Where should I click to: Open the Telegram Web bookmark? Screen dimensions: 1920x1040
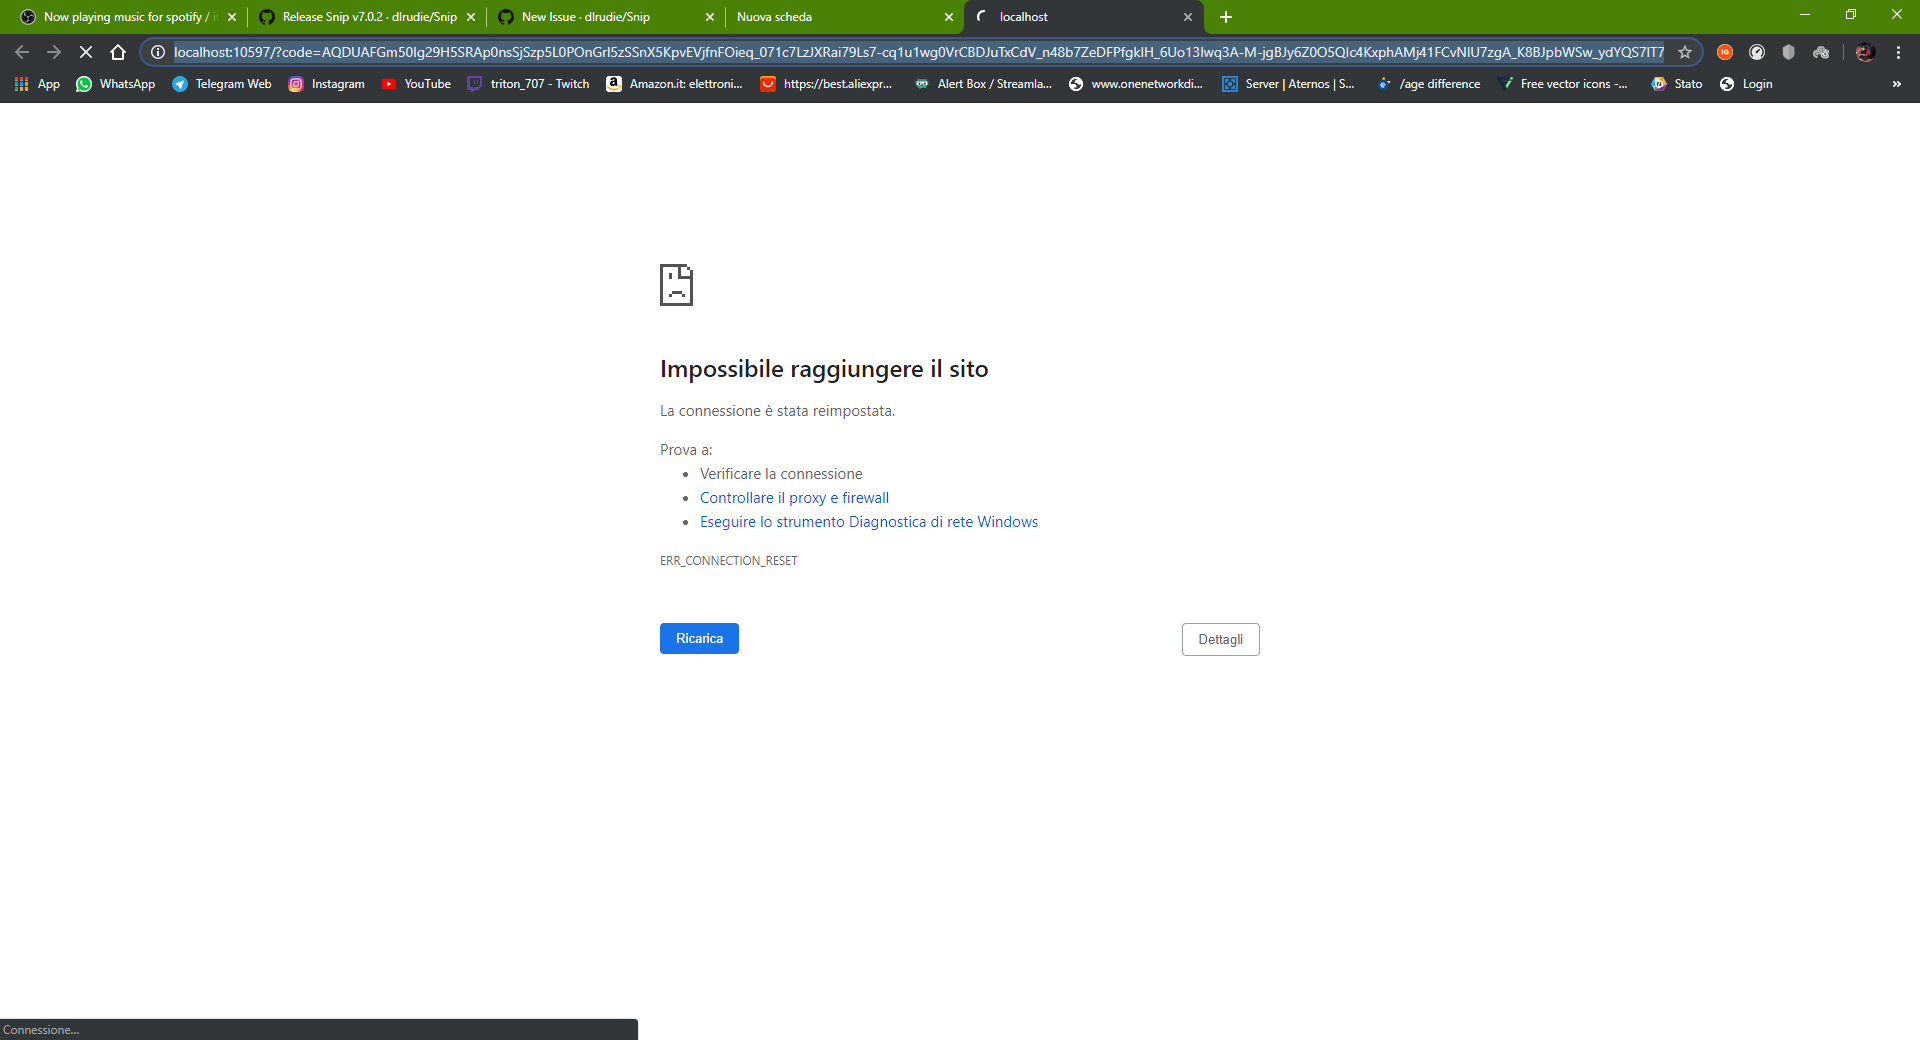click(221, 84)
